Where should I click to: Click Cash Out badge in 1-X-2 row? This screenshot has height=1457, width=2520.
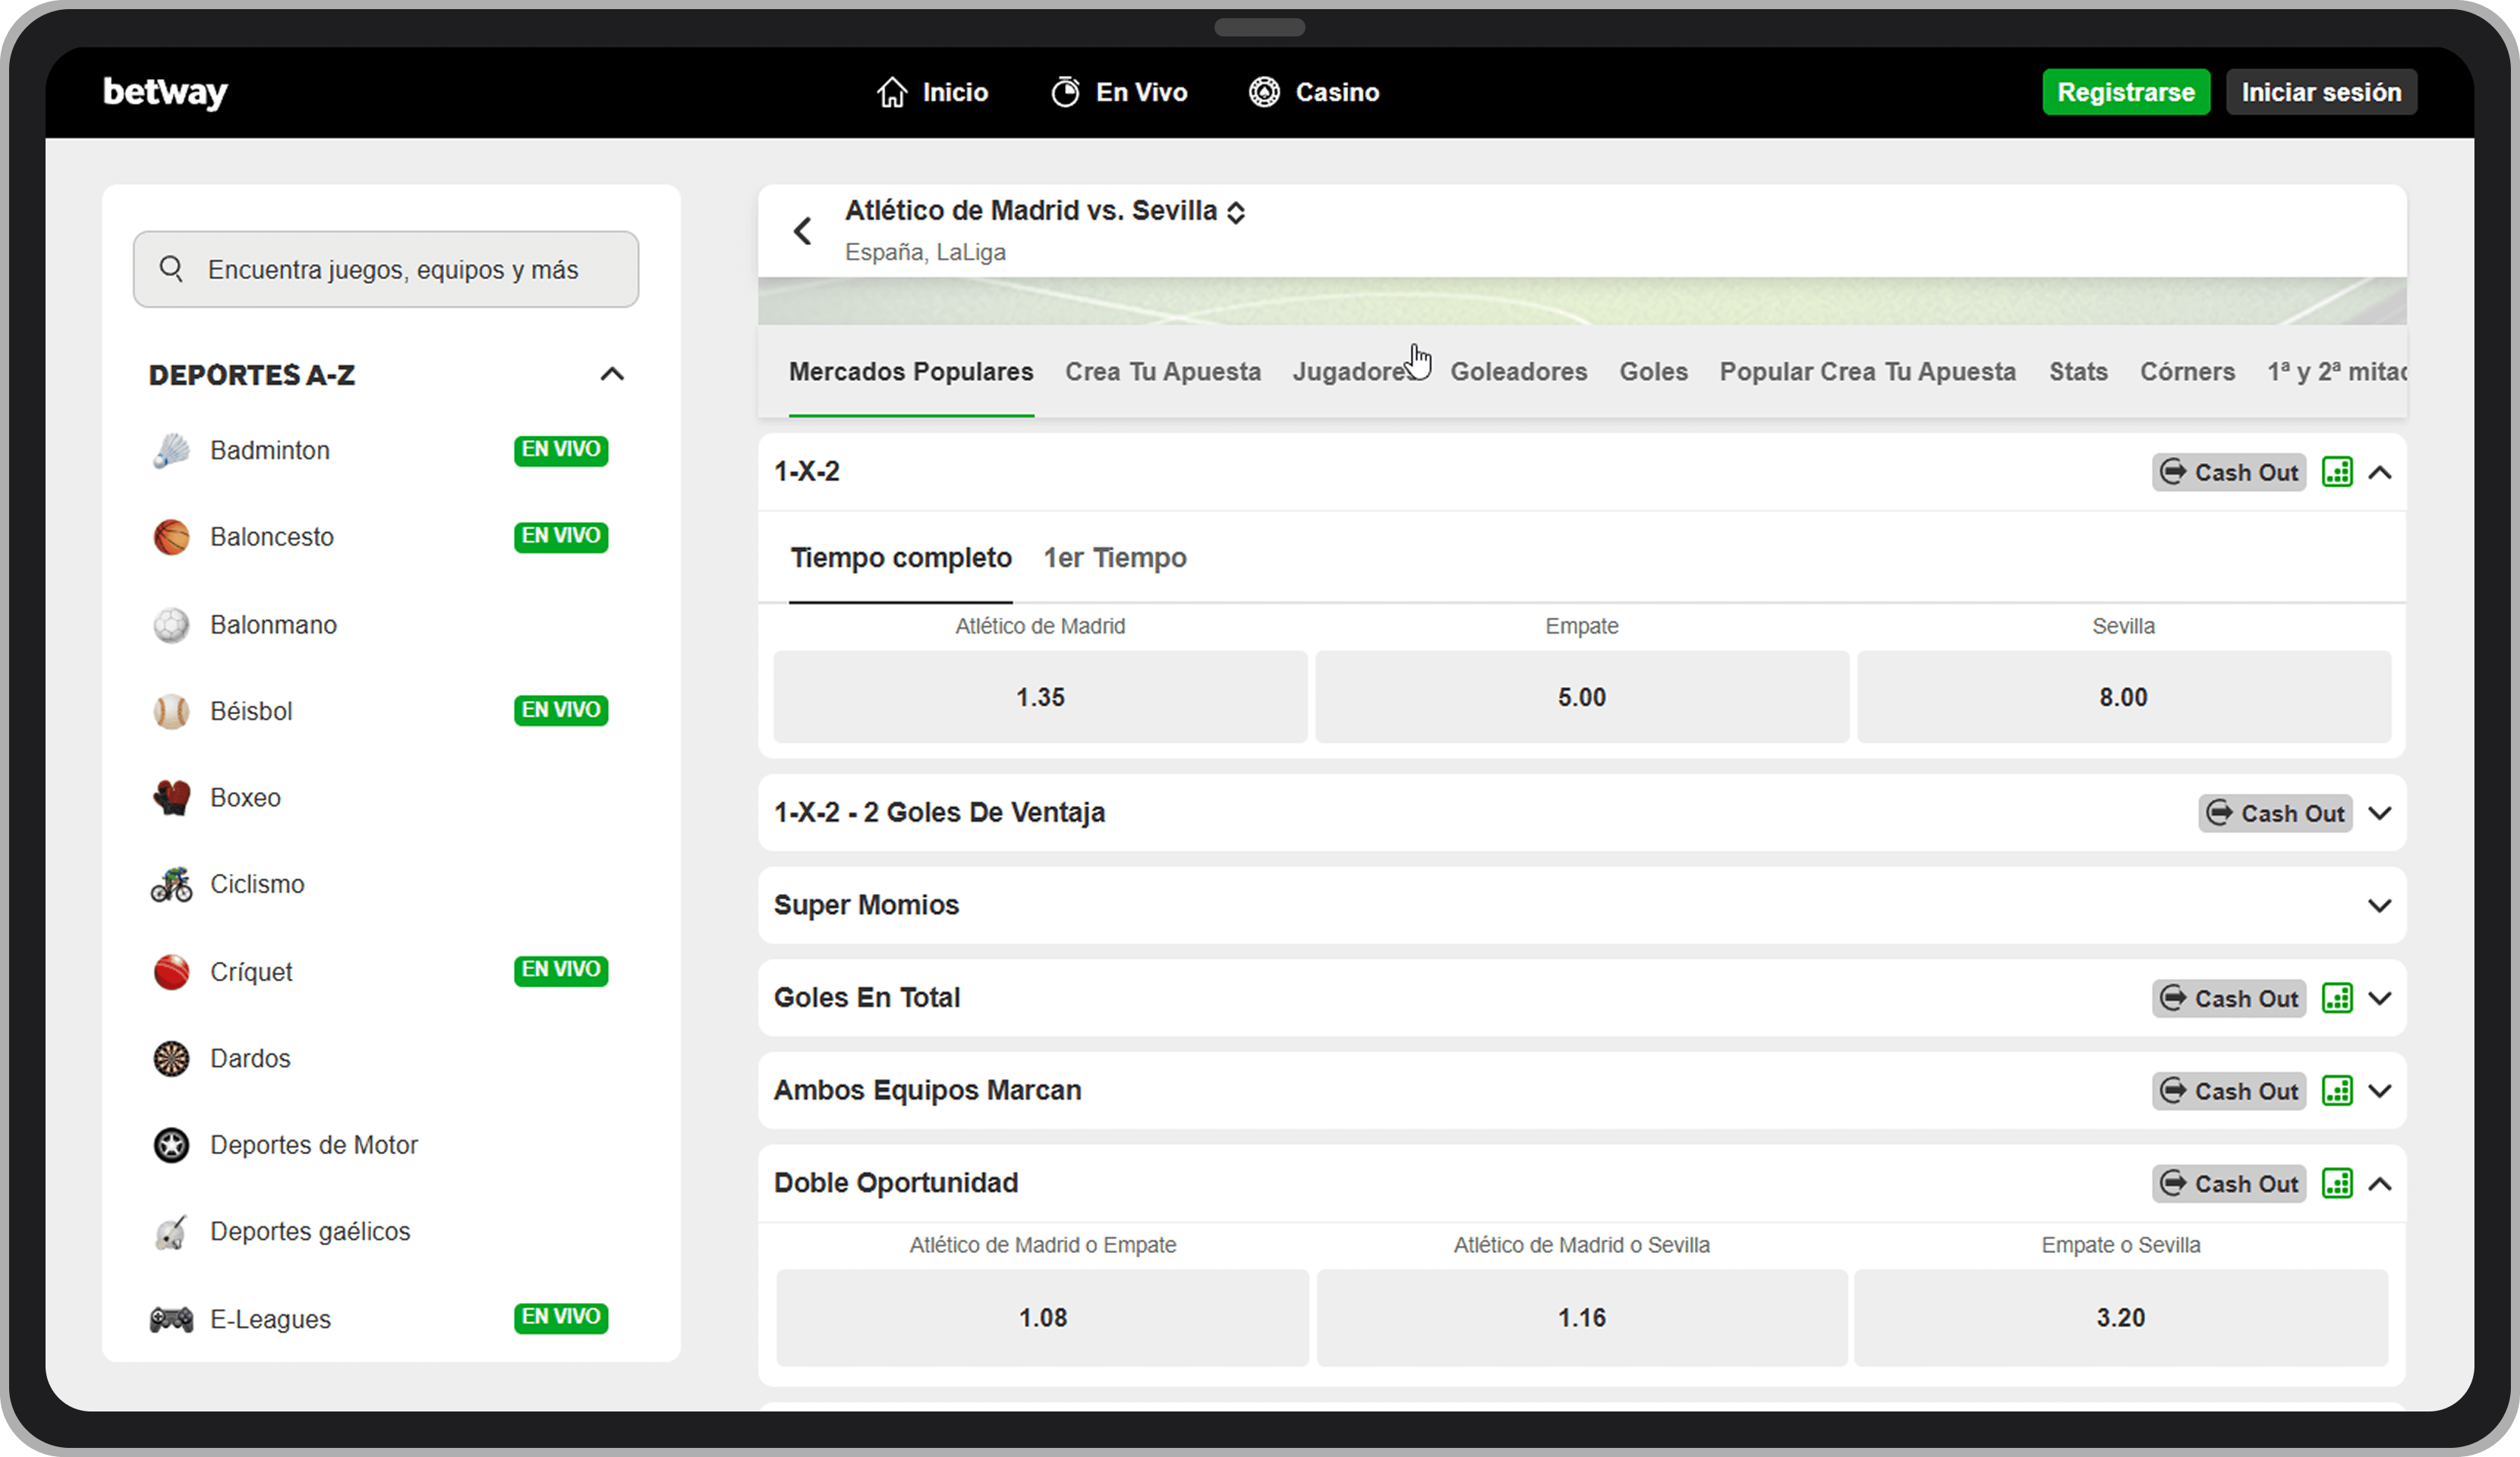tap(2229, 472)
